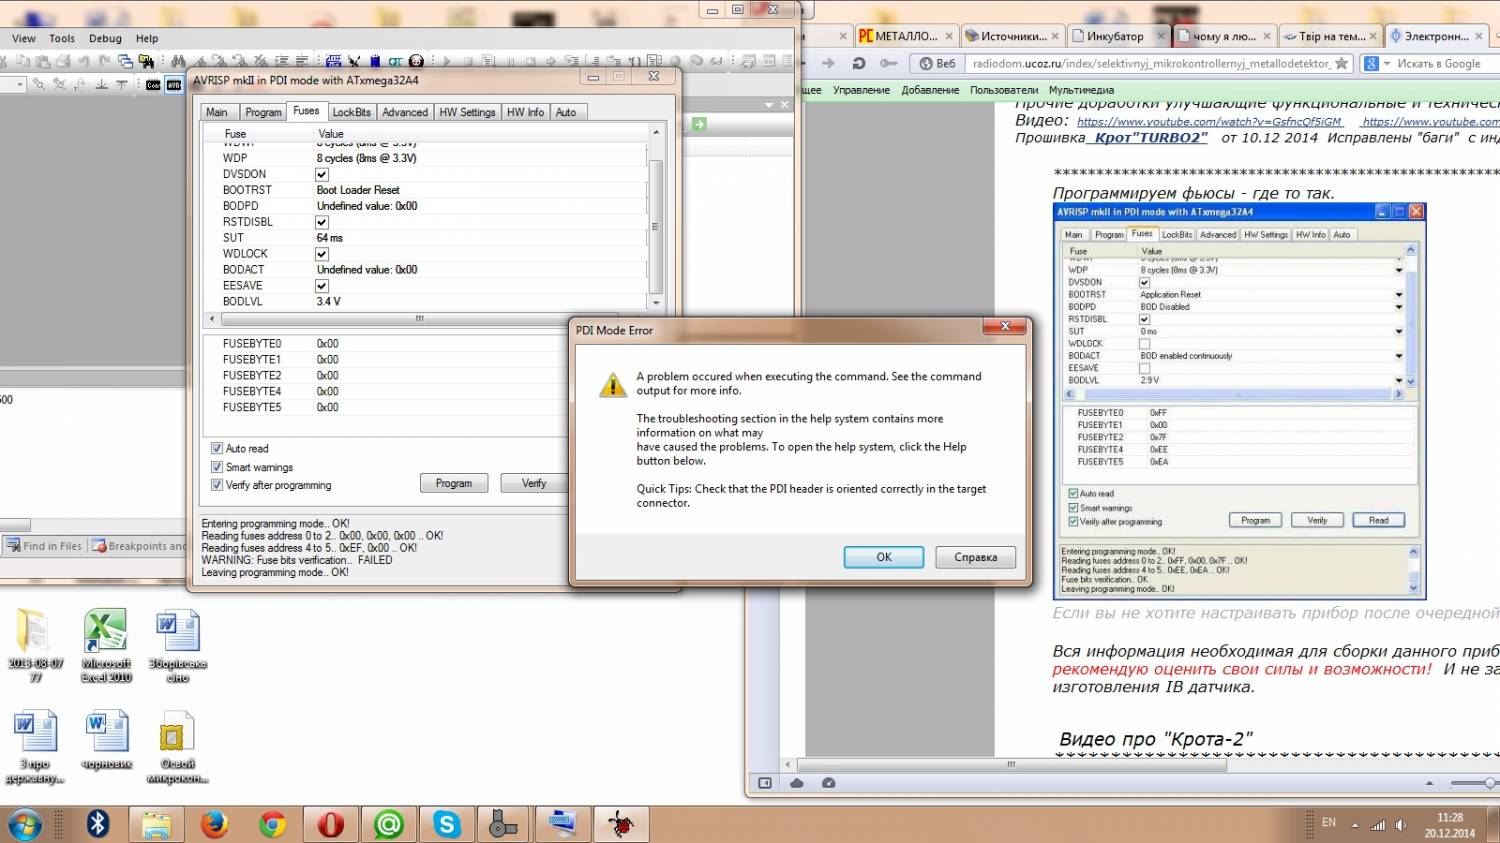Switch to the Program tab of programmer dialog
The height and width of the screenshot is (843, 1500).
[x=263, y=112]
